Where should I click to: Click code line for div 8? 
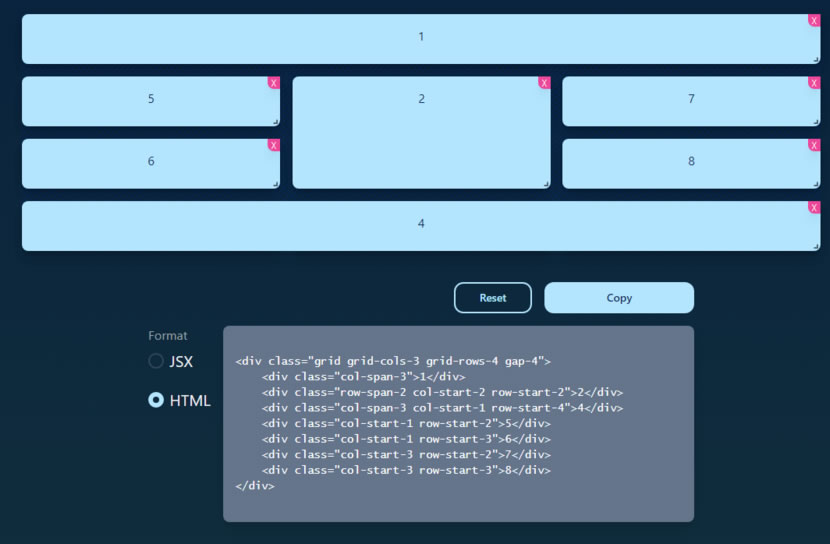(x=406, y=470)
